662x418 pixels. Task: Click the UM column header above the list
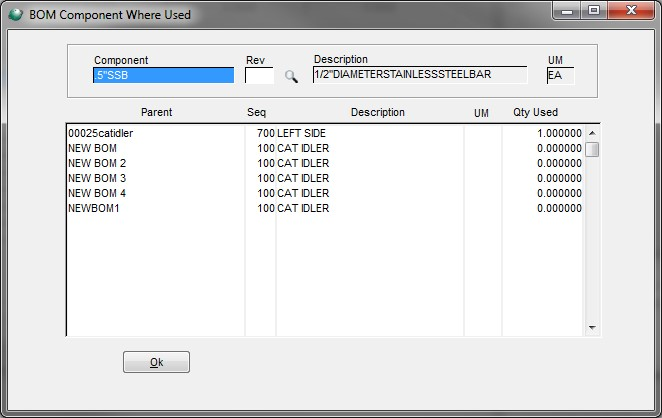[x=481, y=113]
